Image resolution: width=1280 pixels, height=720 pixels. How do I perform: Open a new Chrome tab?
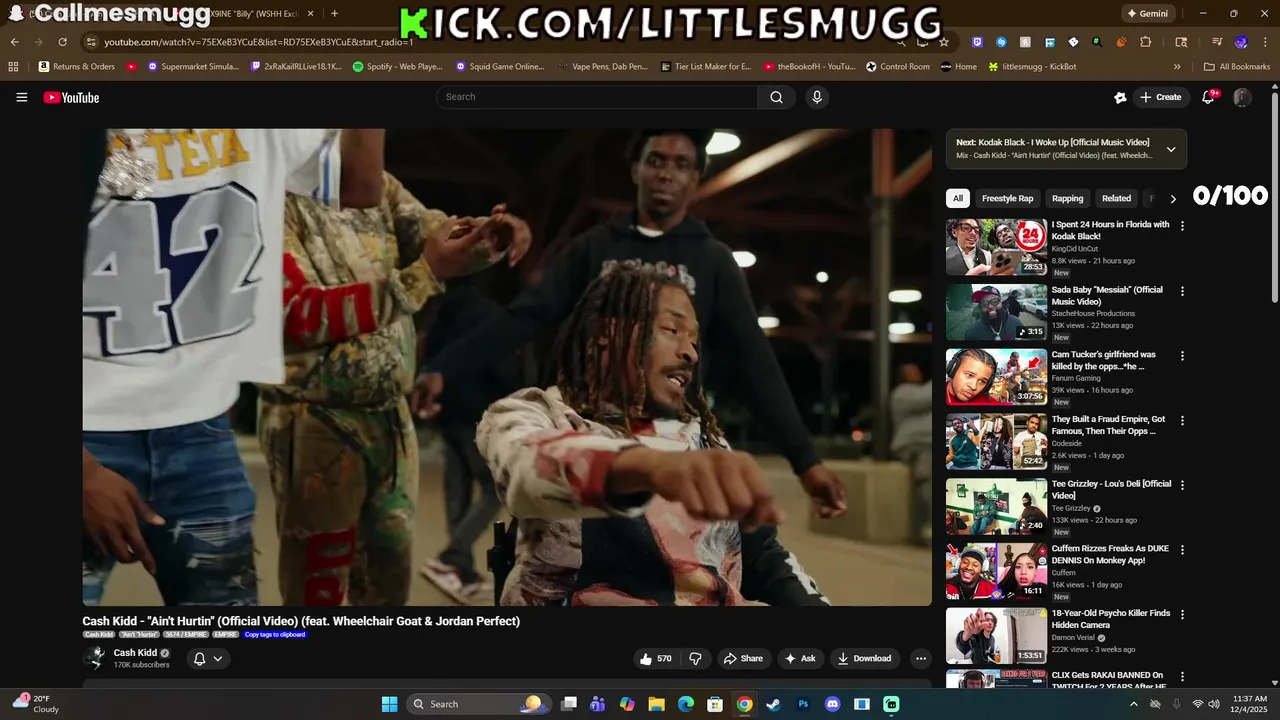[334, 14]
